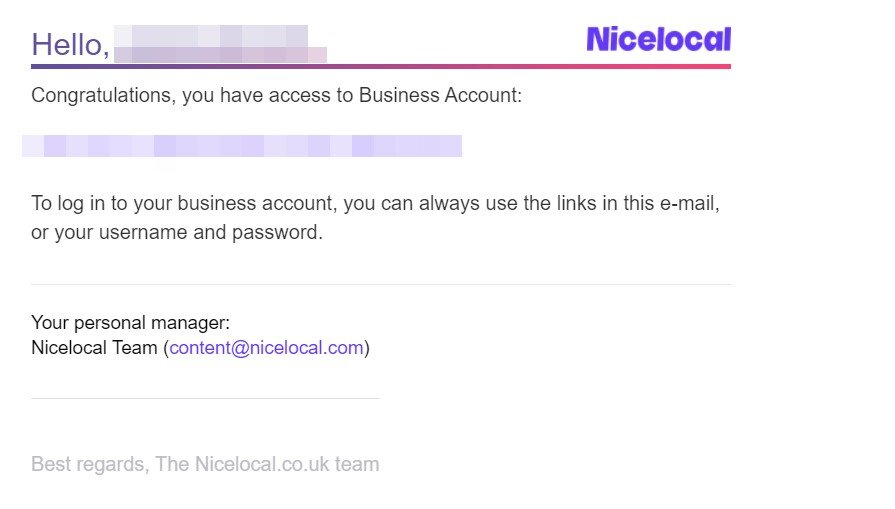Click the "or your username and password." line
Viewport: 895px width, 509px height.
[x=177, y=232]
